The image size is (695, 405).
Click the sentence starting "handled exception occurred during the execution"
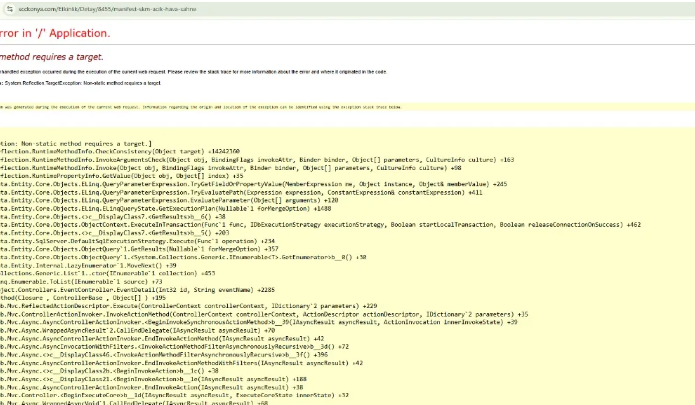coord(193,72)
